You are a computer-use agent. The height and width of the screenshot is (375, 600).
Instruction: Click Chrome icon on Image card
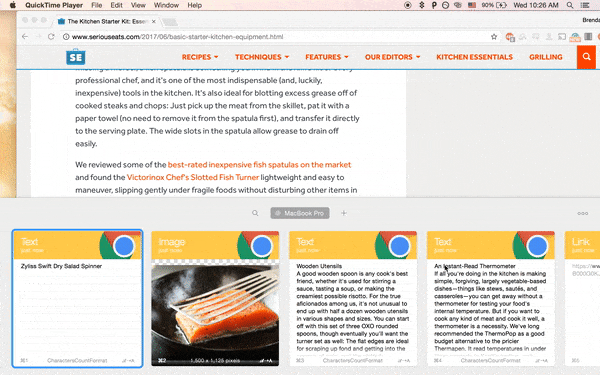click(260, 245)
